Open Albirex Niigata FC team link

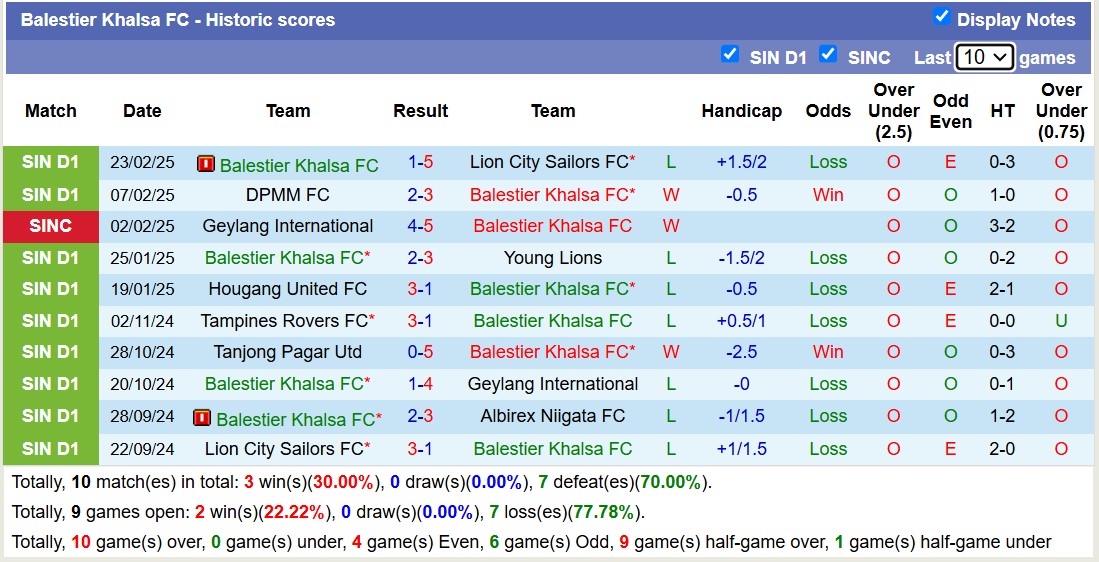(x=553, y=416)
